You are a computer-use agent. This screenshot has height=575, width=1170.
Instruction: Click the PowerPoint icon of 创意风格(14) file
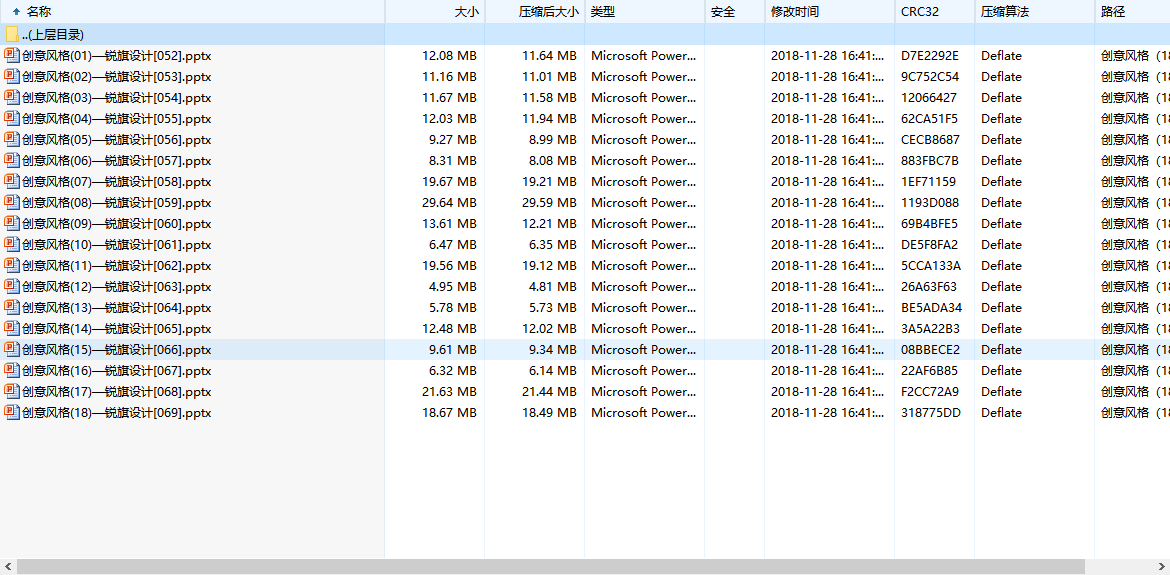click(x=12, y=328)
